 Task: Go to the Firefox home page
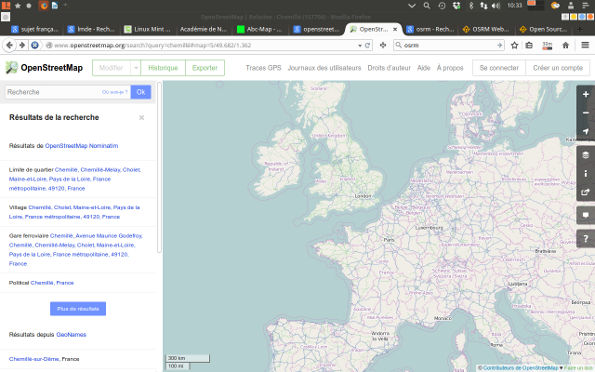[x=565, y=45]
